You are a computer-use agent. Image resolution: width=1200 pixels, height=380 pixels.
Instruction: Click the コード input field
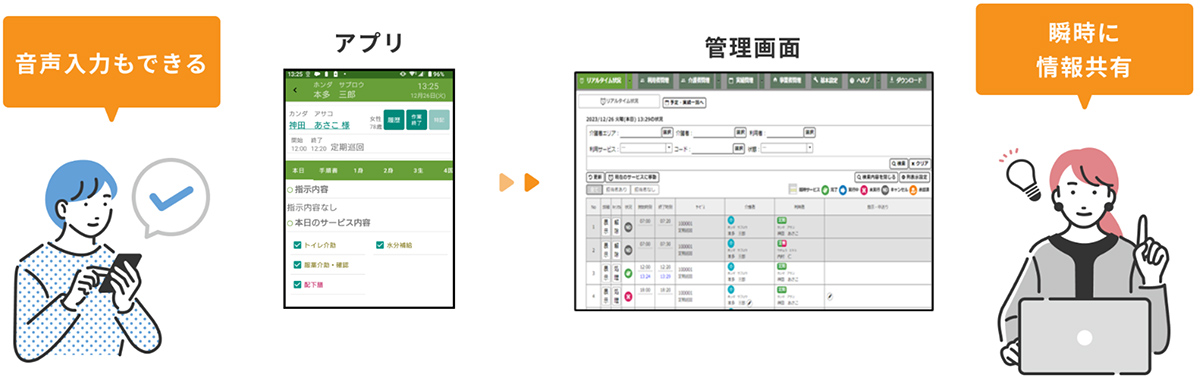pos(711,148)
